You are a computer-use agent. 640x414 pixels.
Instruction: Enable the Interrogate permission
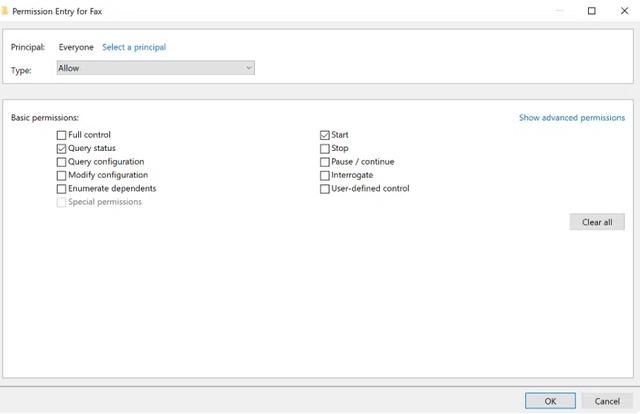click(325, 175)
